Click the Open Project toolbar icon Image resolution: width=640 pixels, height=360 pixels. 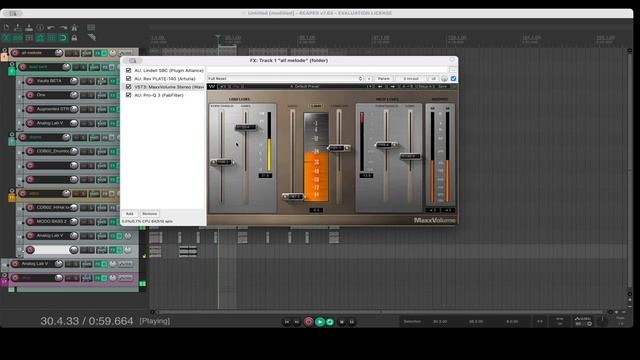point(18,28)
